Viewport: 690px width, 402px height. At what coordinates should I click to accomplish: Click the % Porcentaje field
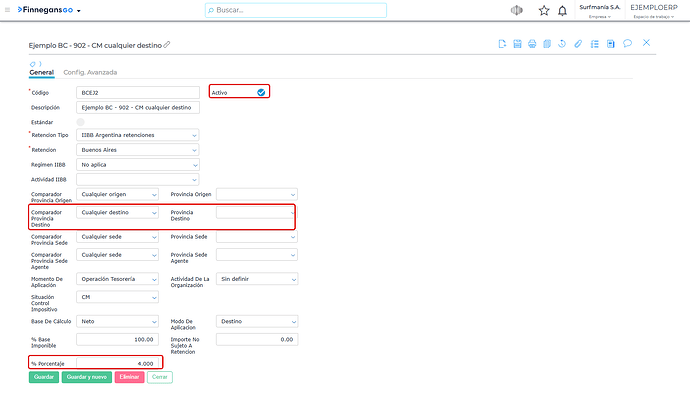pyautogui.click(x=117, y=363)
